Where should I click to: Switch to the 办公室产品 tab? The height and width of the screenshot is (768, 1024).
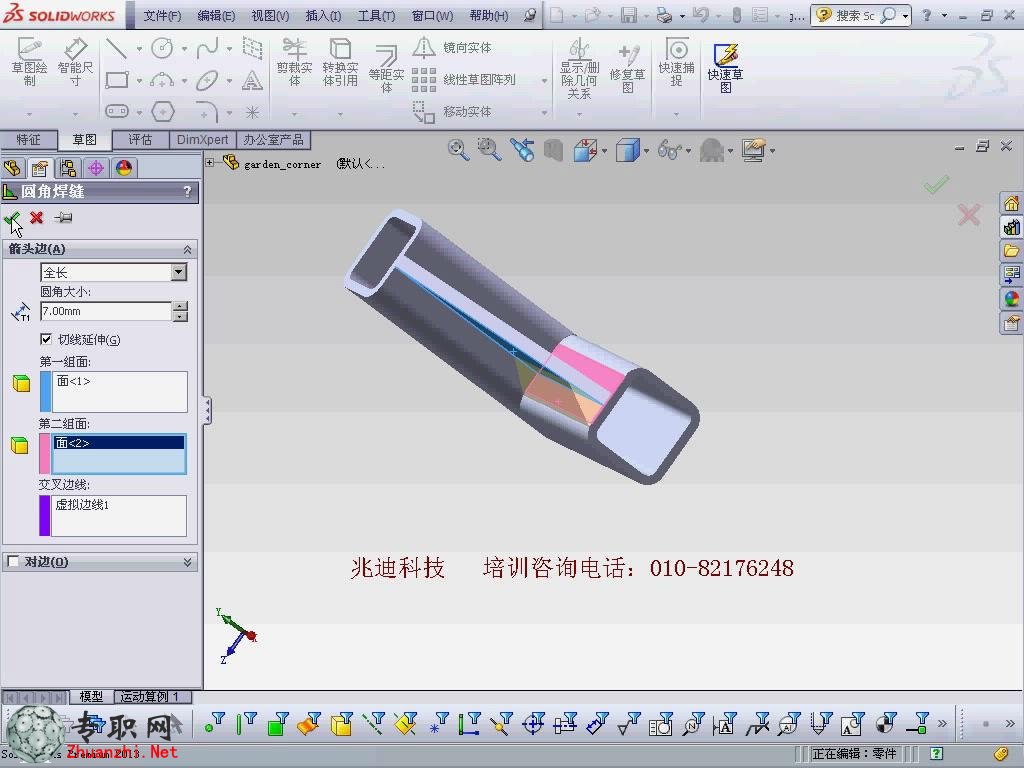(274, 140)
